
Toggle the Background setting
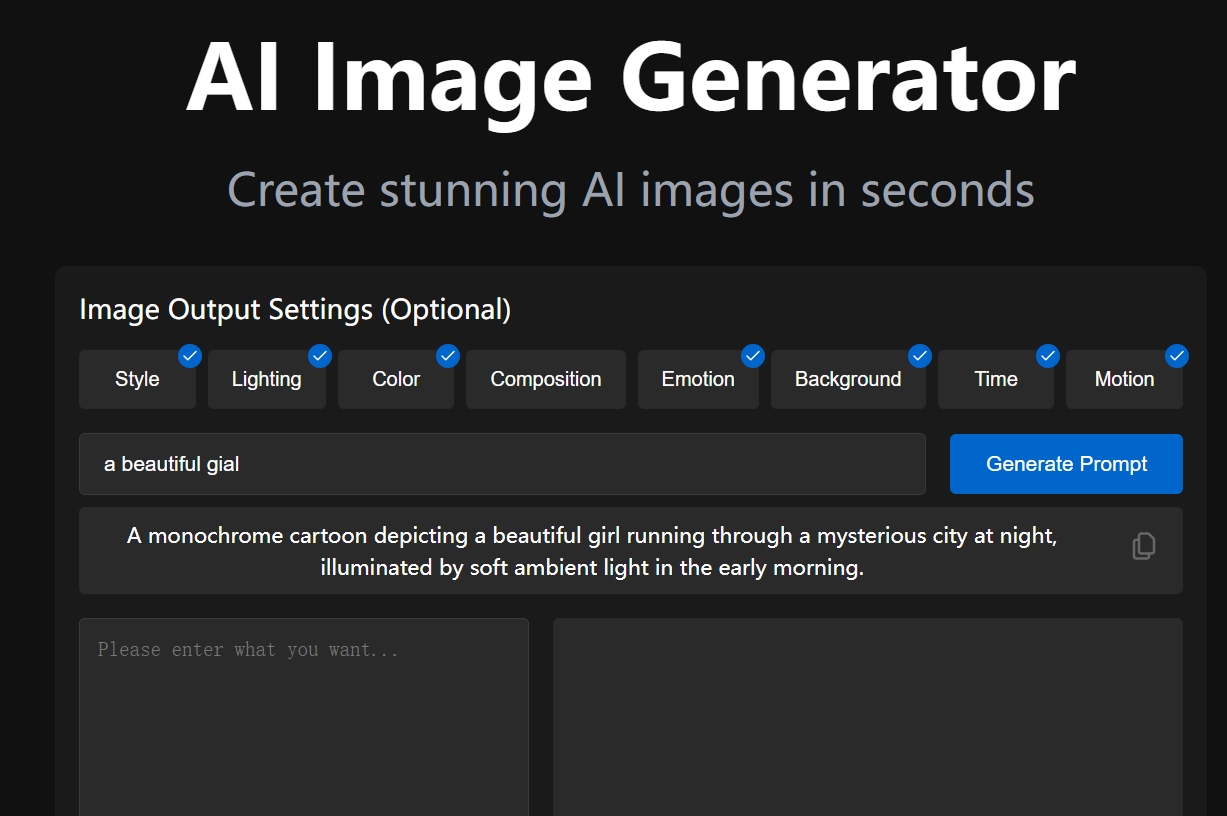click(x=848, y=379)
